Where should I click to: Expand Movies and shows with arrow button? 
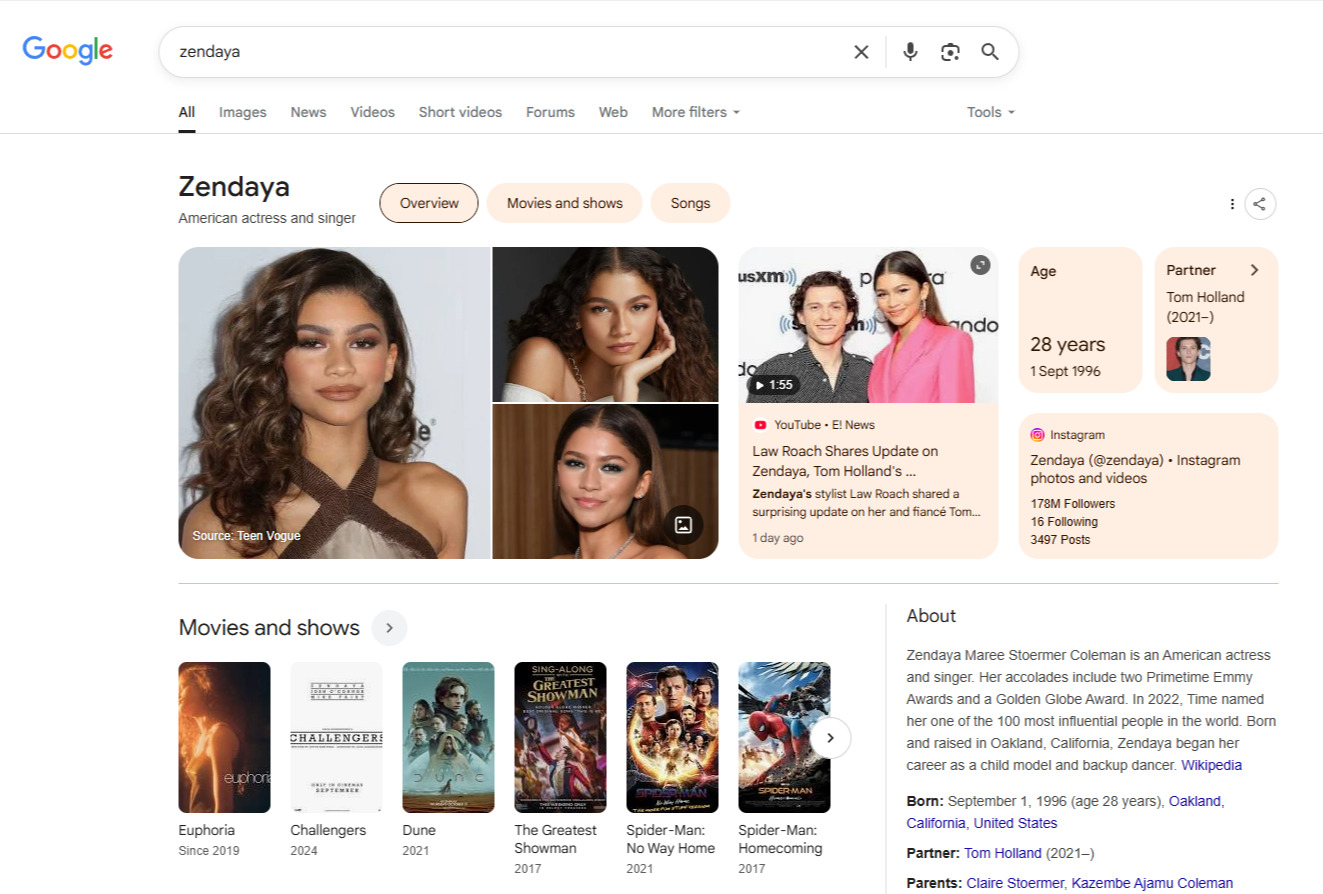click(389, 628)
